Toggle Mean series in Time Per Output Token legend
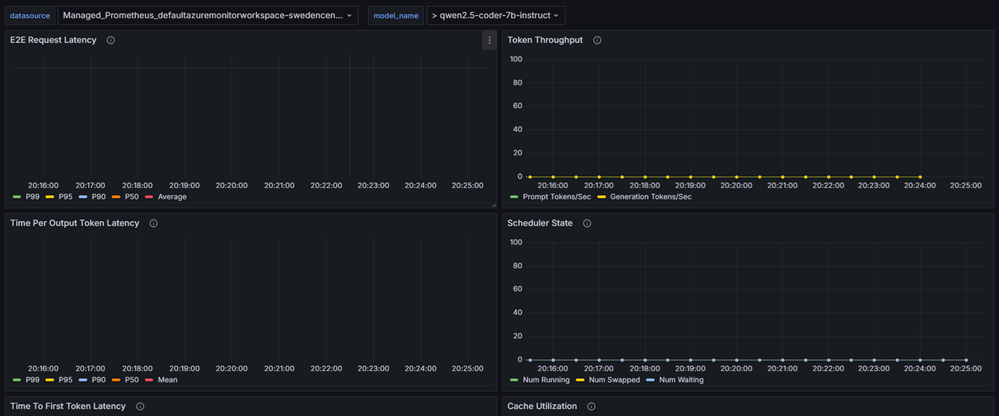 pos(167,380)
